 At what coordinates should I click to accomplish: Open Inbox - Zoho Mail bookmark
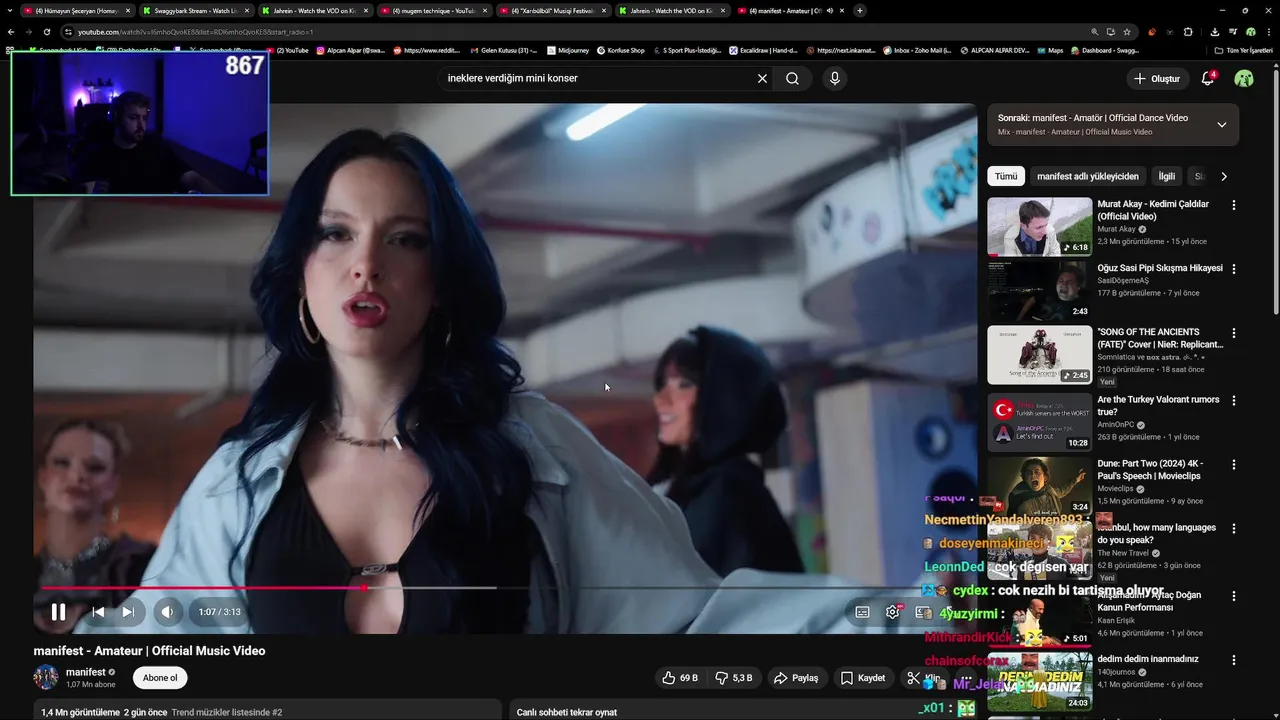click(x=916, y=50)
